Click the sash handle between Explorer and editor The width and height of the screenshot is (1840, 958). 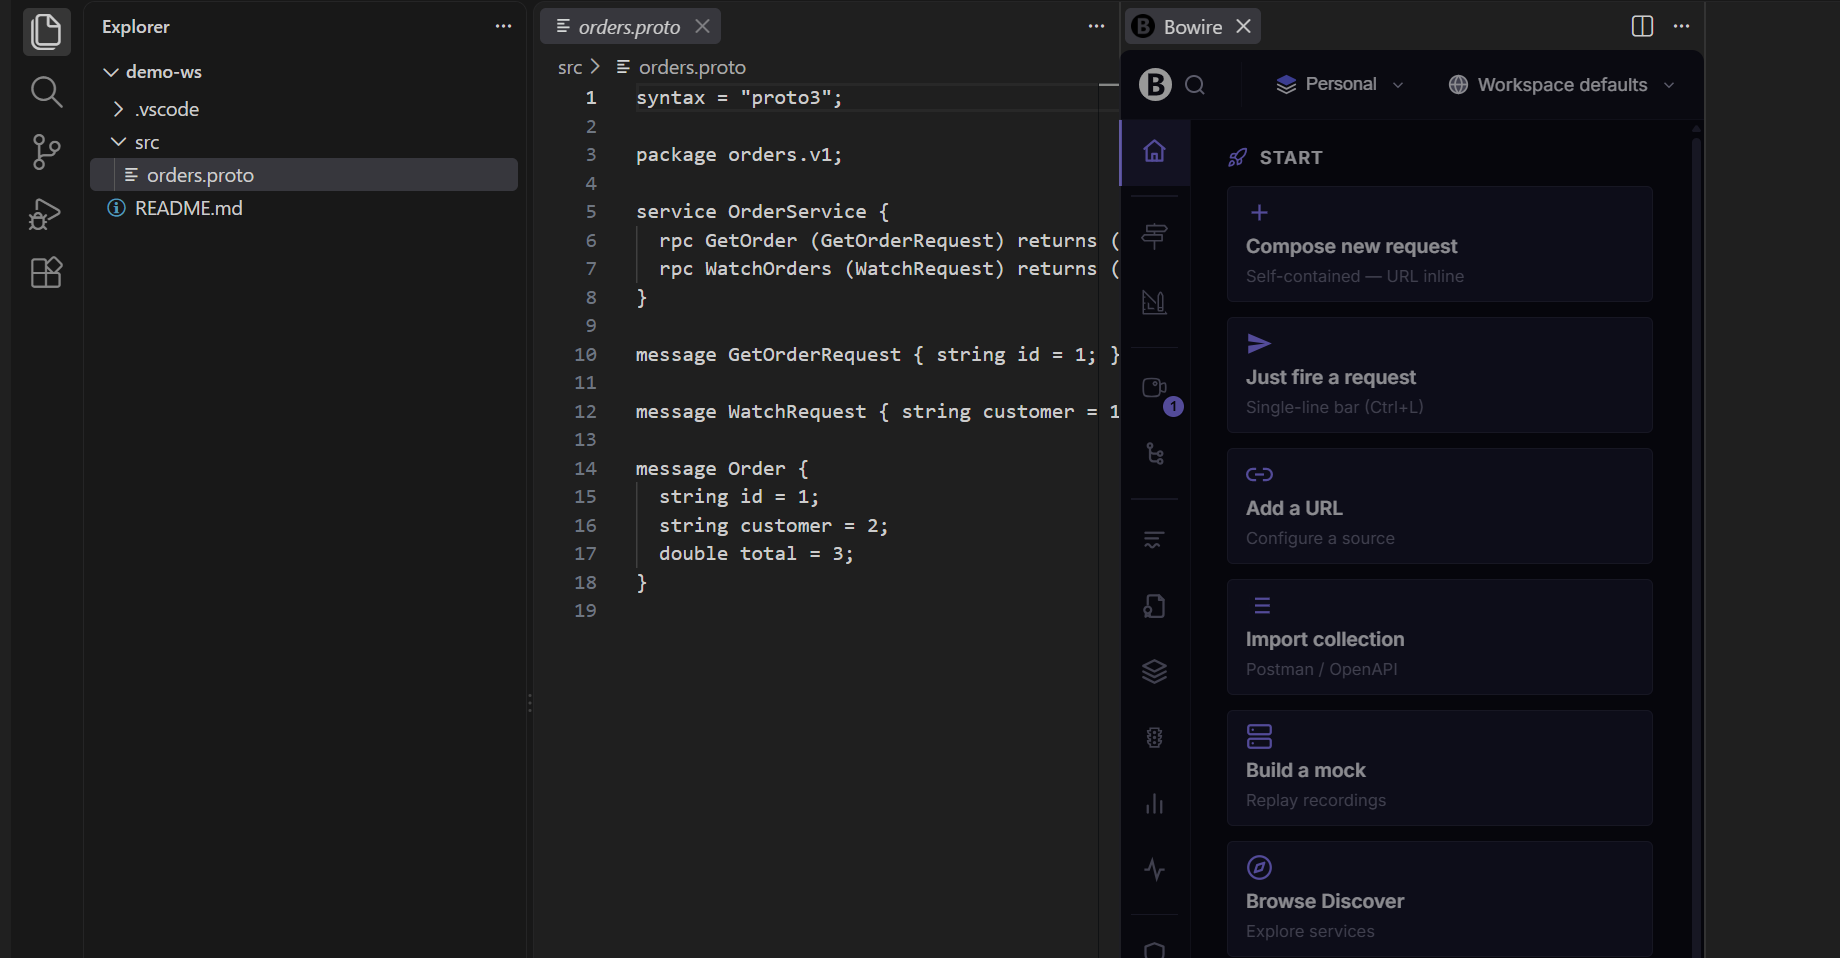click(529, 703)
